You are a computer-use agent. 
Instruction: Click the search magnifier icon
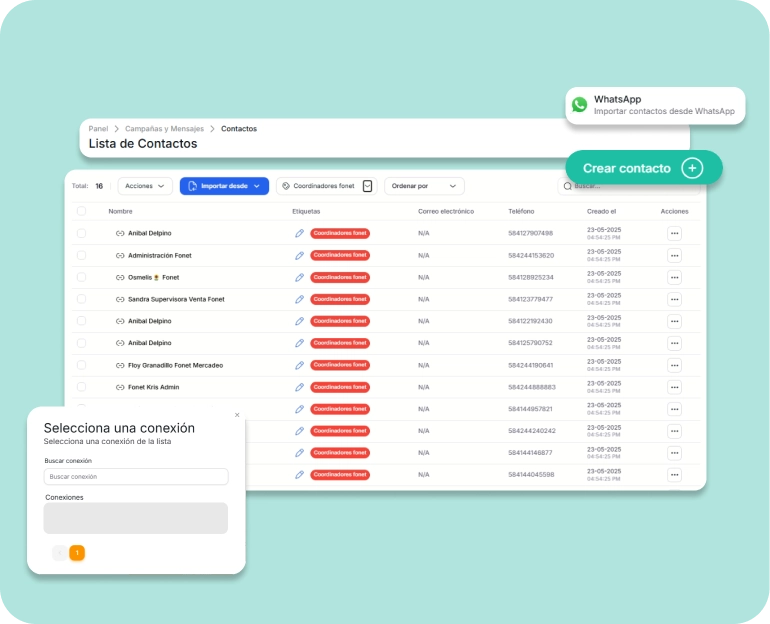[568, 186]
